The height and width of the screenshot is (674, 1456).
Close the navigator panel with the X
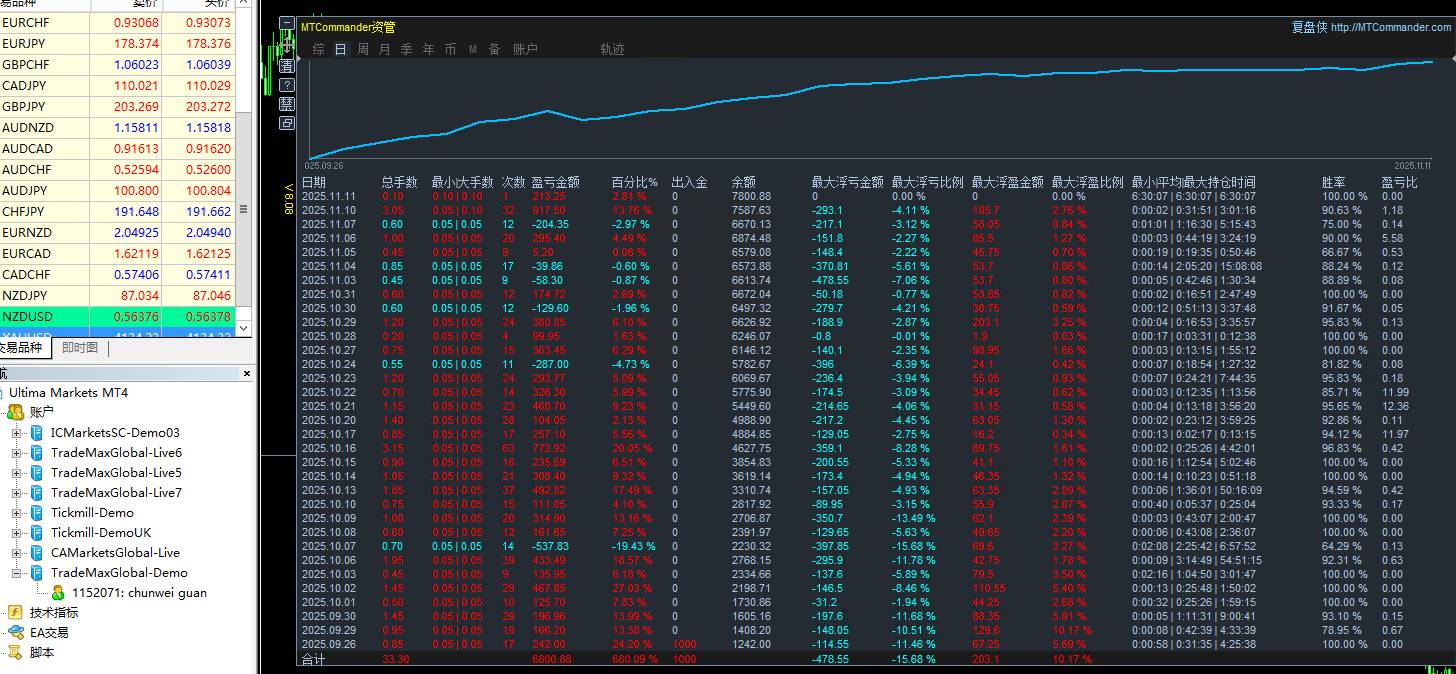tap(247, 374)
